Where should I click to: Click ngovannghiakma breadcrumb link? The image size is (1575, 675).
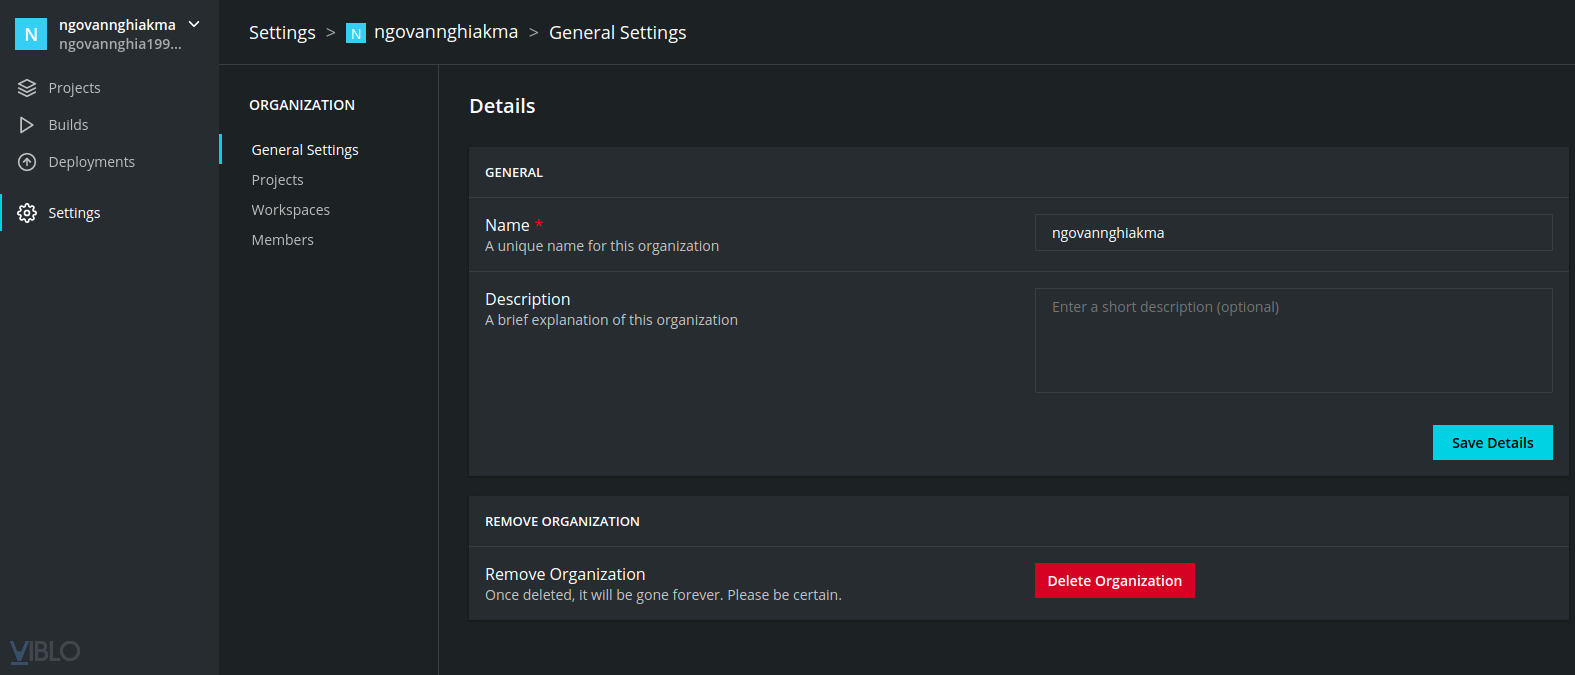click(x=446, y=33)
